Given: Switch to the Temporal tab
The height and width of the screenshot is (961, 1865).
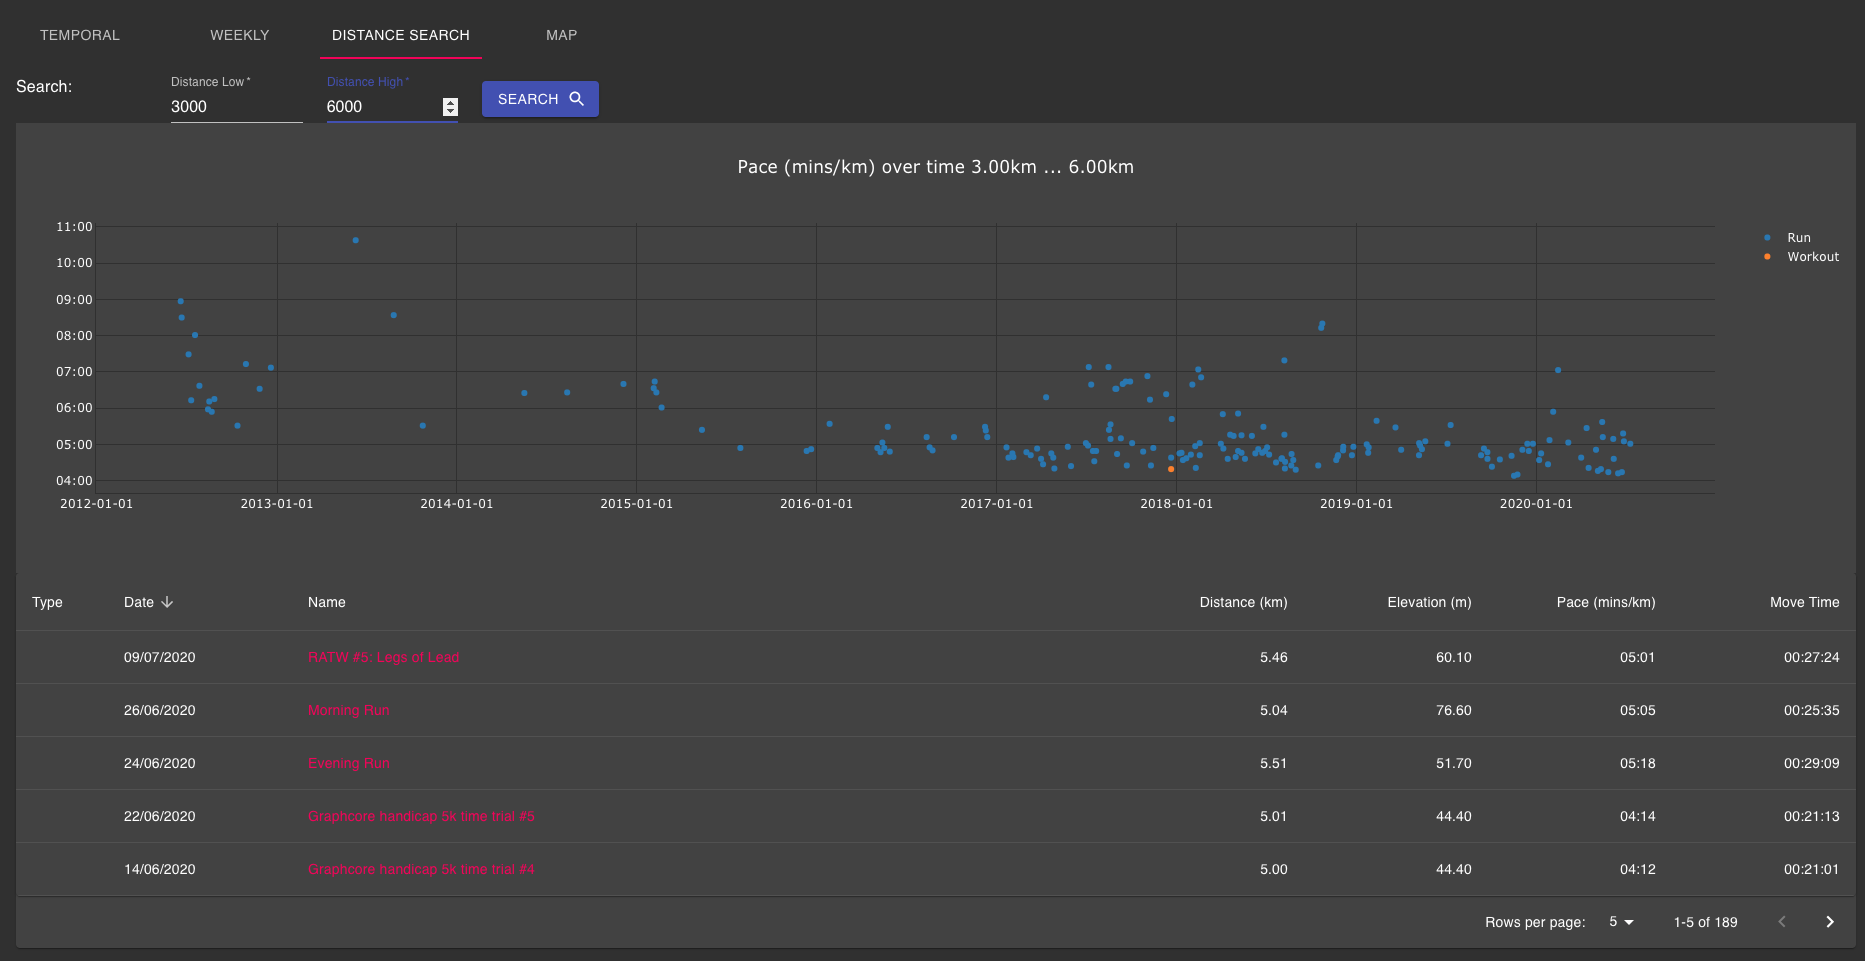Looking at the screenshot, I should tap(80, 35).
